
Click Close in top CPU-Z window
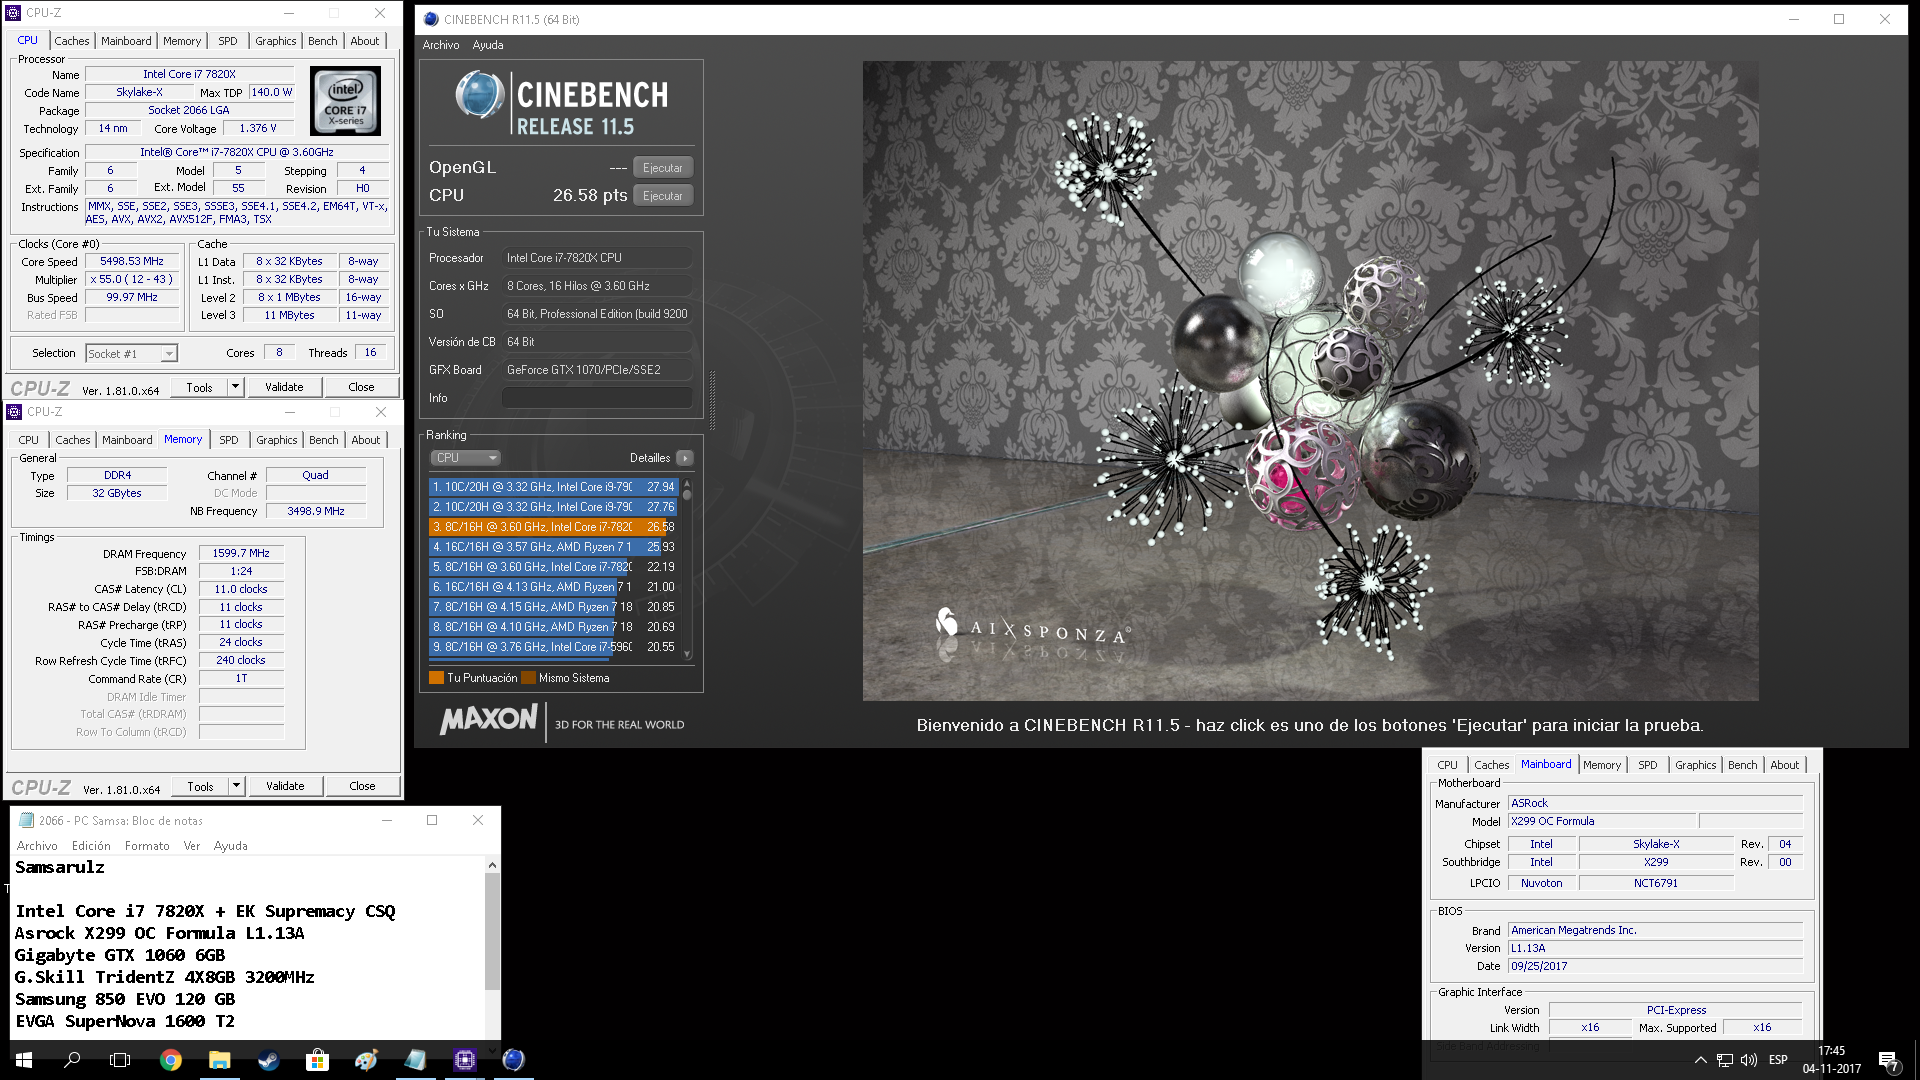[361, 387]
